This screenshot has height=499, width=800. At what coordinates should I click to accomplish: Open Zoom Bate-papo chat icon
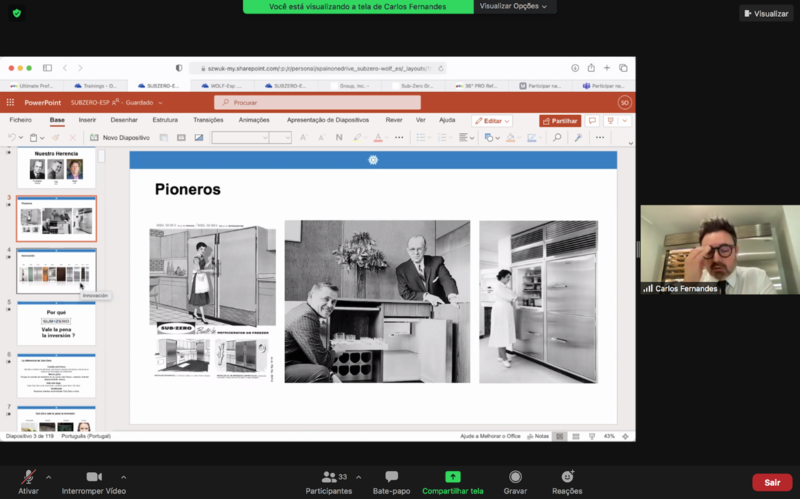click(391, 477)
